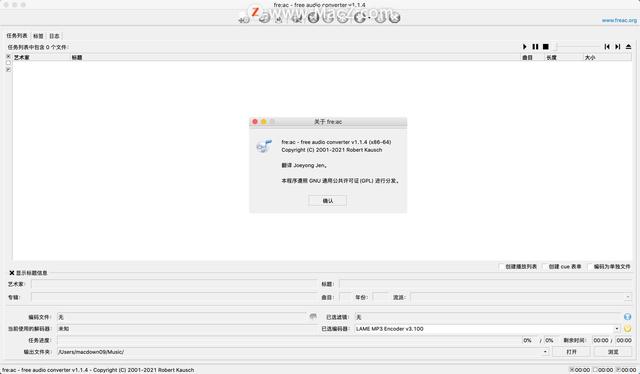
Task: Jump to previous track in joblist player
Action: coord(607,47)
